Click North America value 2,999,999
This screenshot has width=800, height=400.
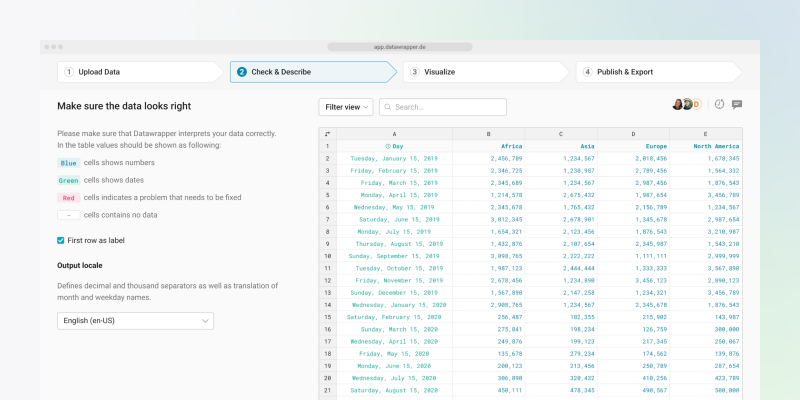(706, 256)
